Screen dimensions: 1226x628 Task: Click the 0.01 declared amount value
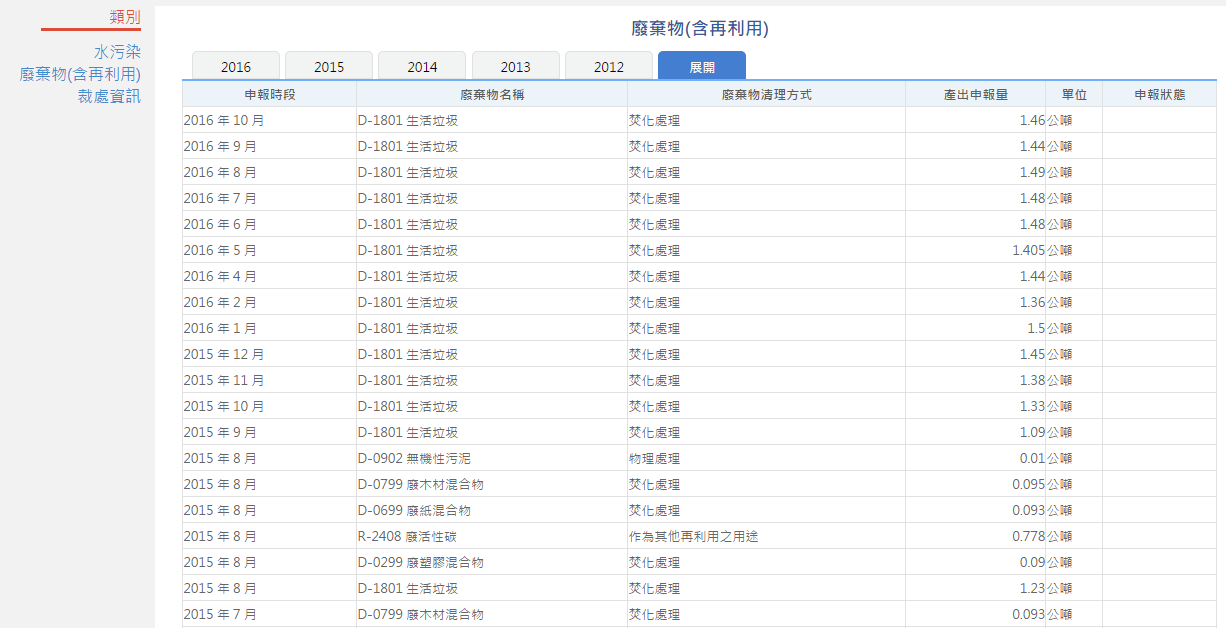click(x=1032, y=458)
